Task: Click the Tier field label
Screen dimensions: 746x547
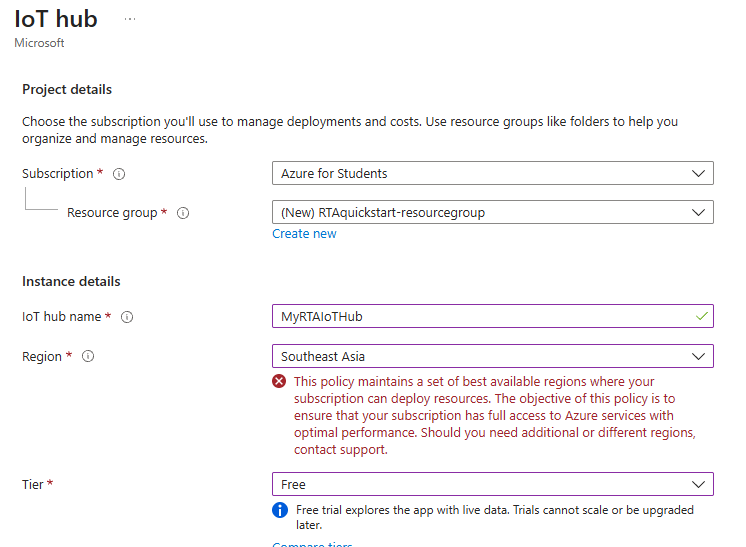Action: [x=32, y=485]
